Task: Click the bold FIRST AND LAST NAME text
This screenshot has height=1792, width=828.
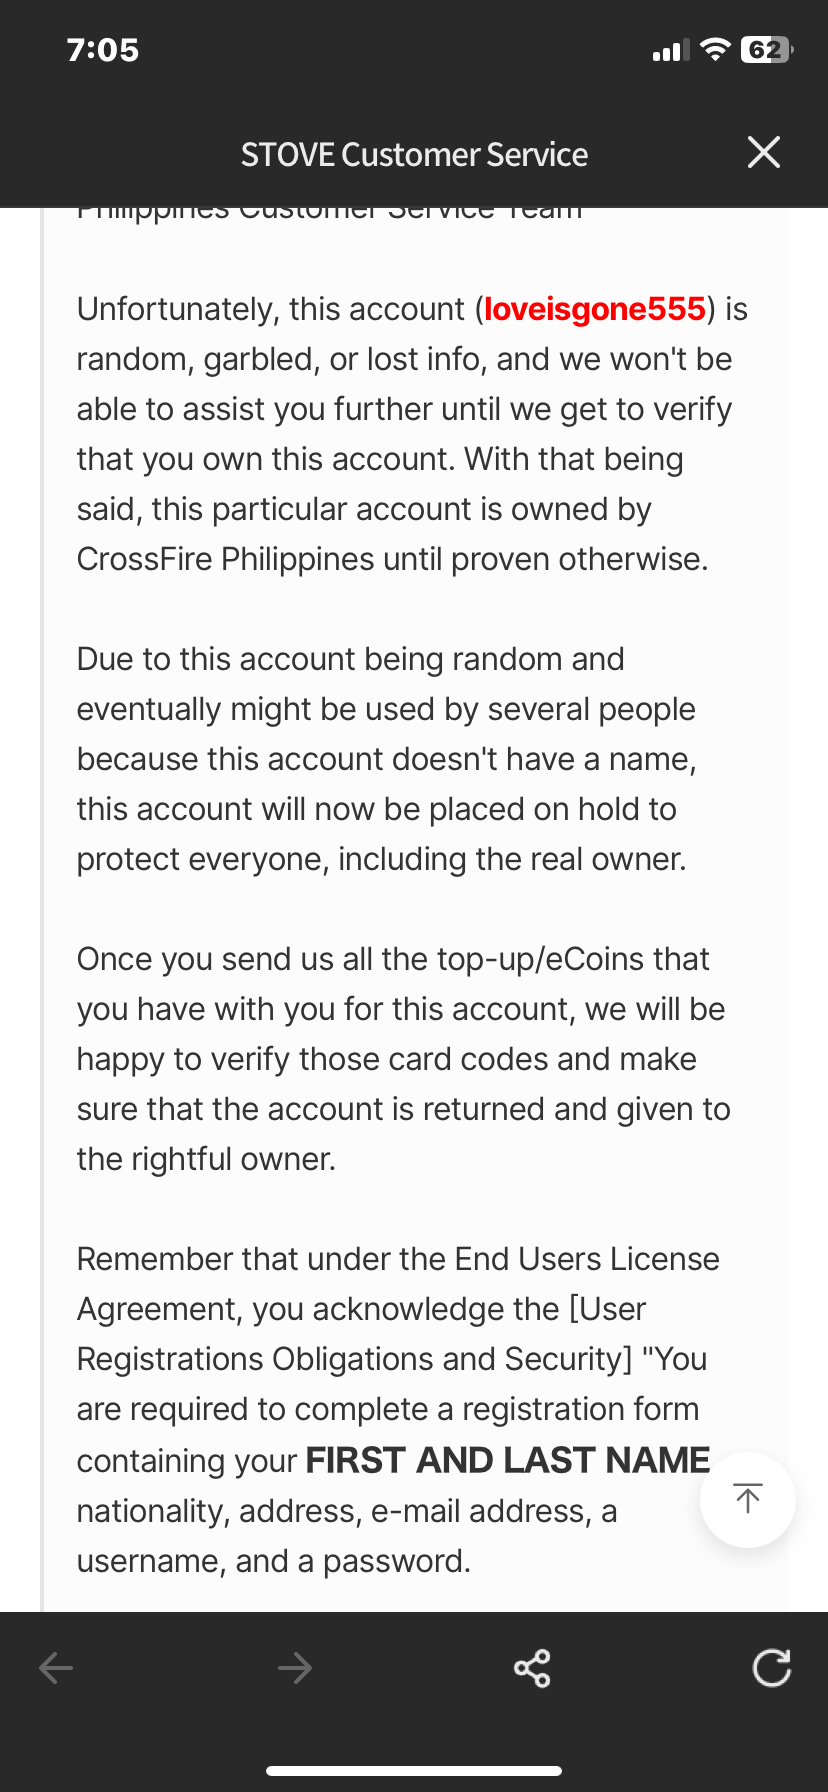Action: (x=507, y=1460)
